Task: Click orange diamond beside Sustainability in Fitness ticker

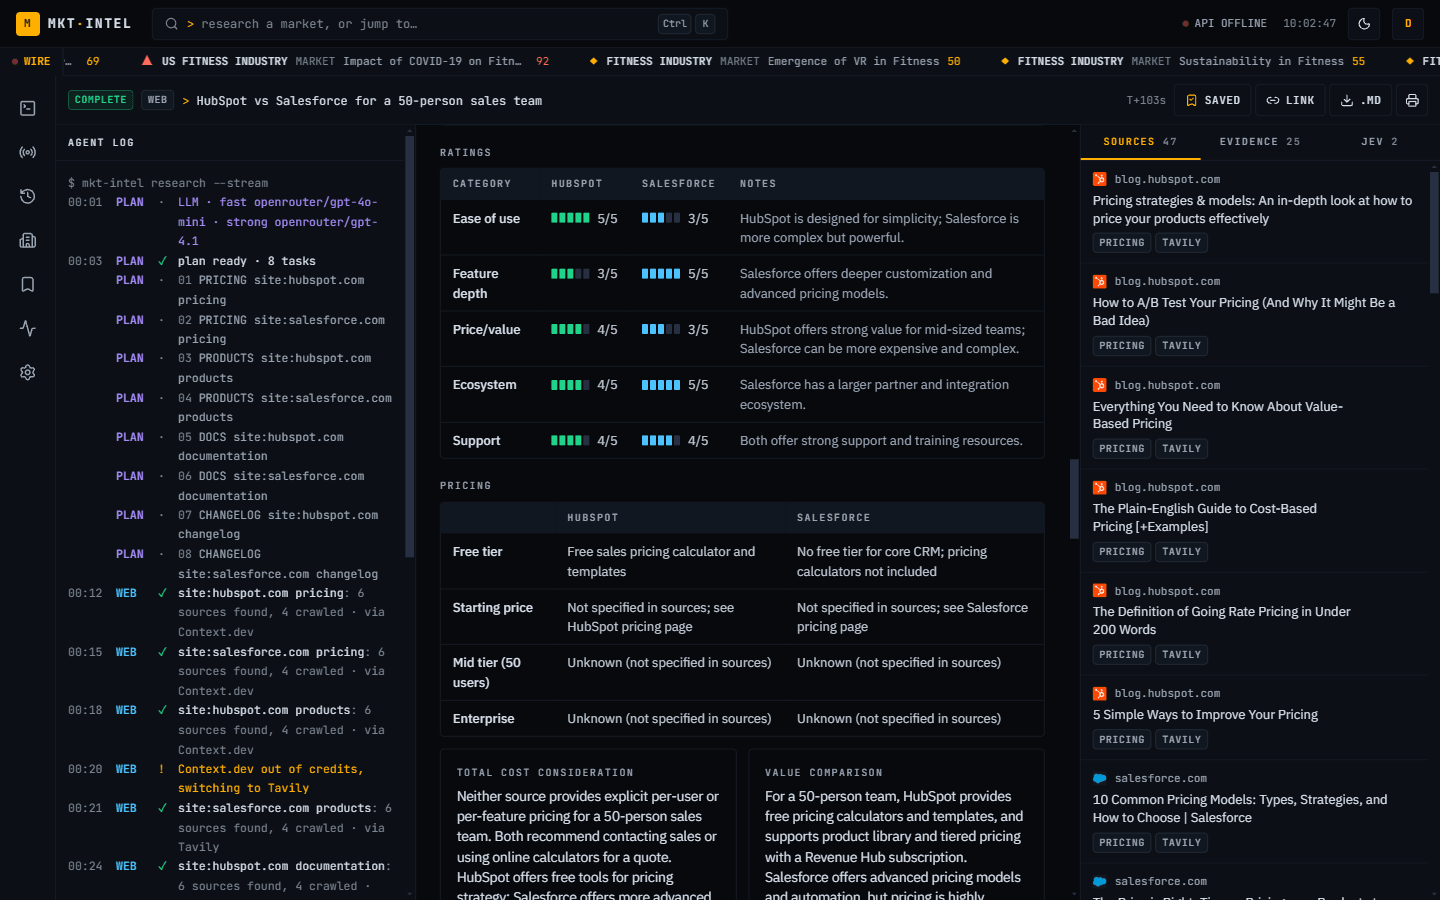Action: [x=1005, y=61]
